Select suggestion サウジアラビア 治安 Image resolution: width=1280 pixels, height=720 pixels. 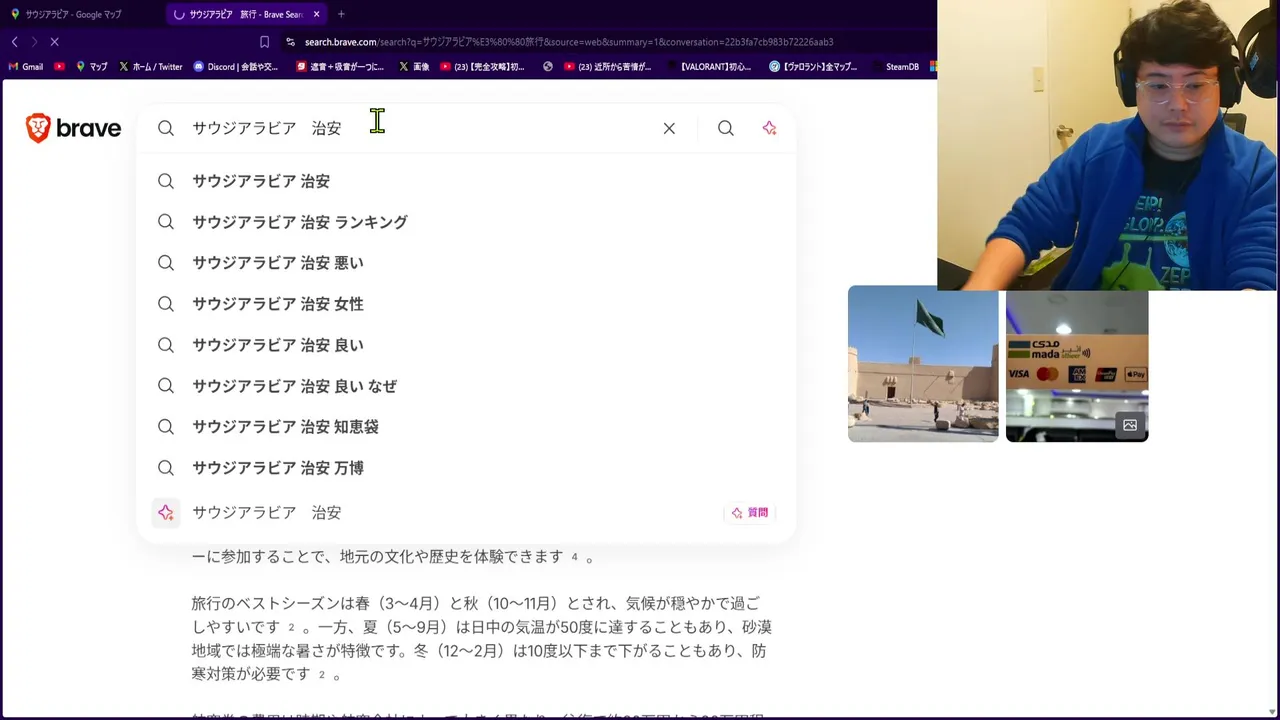[466, 181]
